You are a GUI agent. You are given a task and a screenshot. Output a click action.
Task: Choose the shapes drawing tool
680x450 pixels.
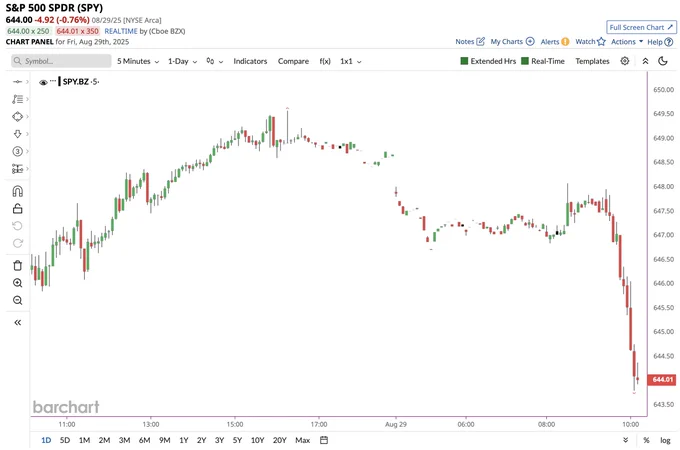17,117
